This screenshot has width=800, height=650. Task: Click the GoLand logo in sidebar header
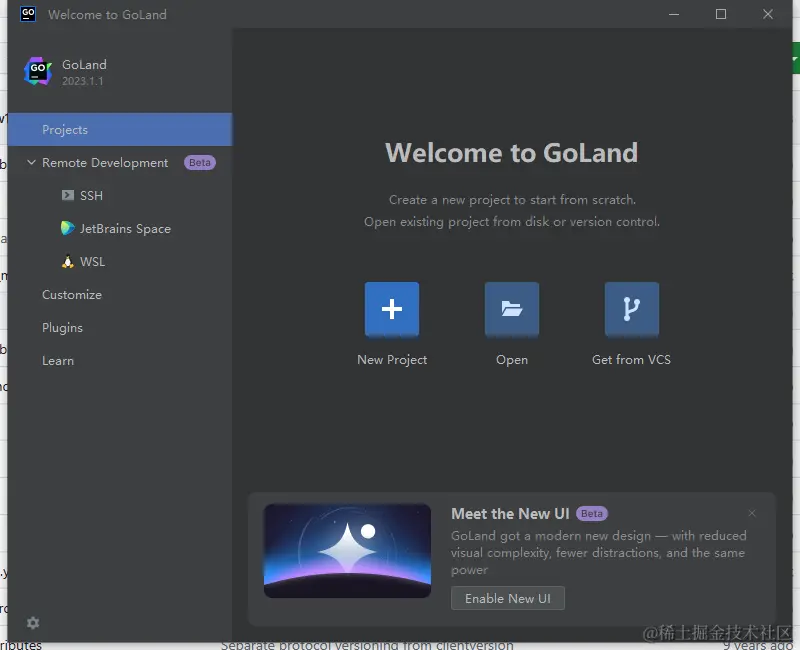click(38, 71)
